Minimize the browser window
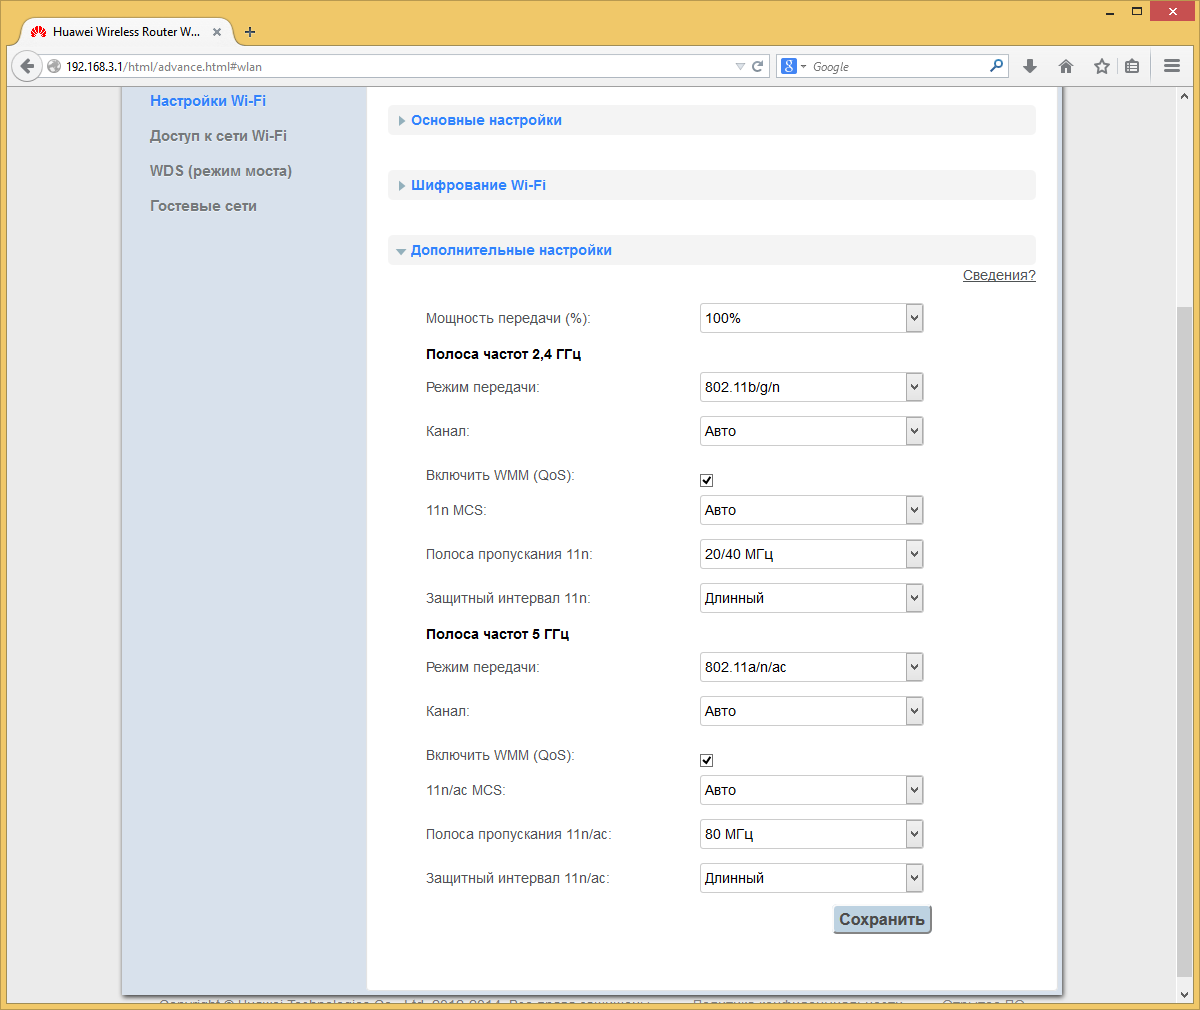The image size is (1200, 1010). (x=1110, y=12)
